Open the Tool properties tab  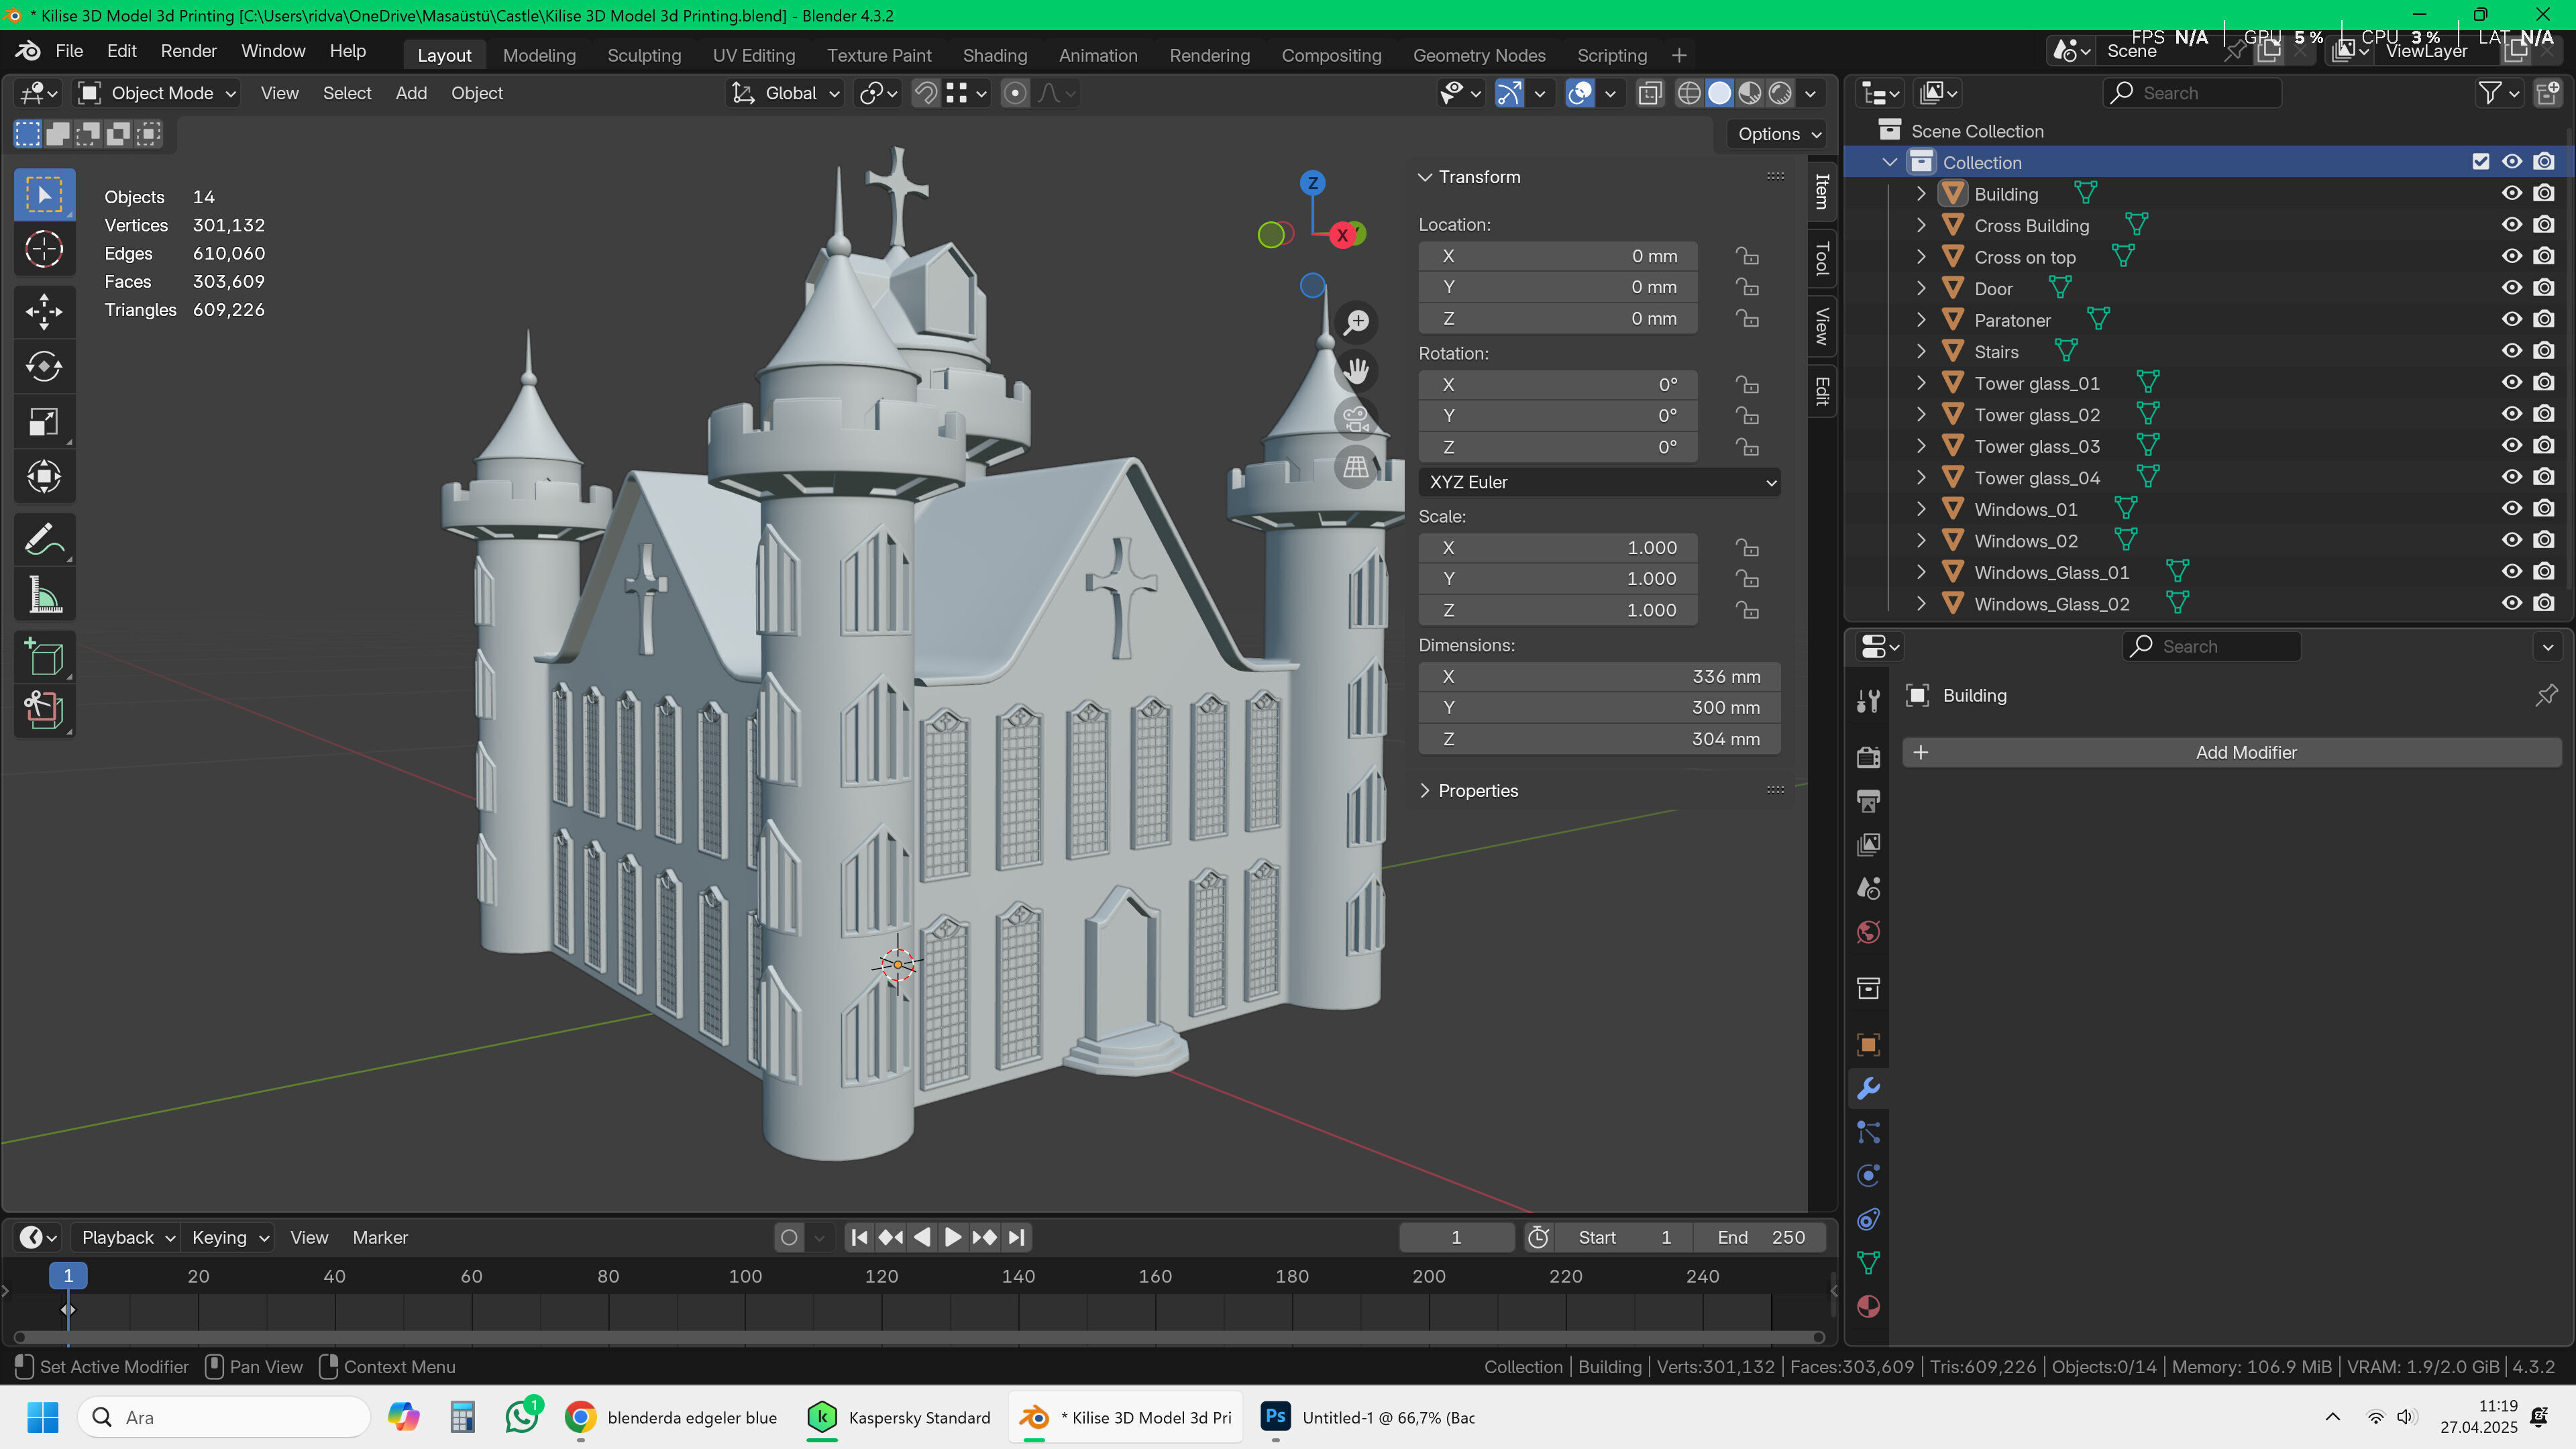pos(1868,701)
